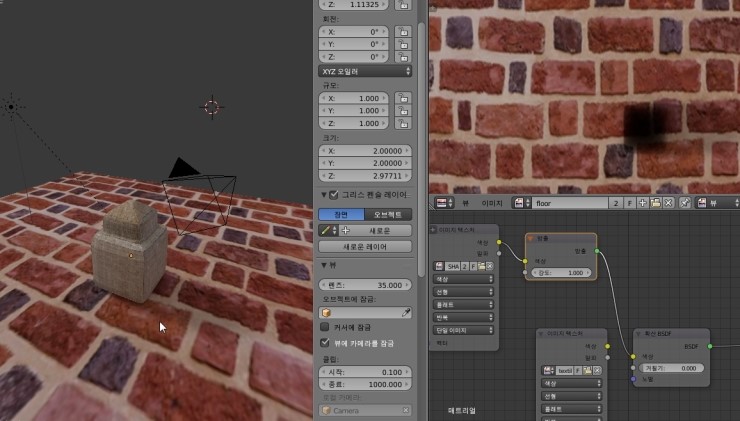Select the stone cube object in viewport
Viewport: 740px width, 421px height.
pos(130,253)
